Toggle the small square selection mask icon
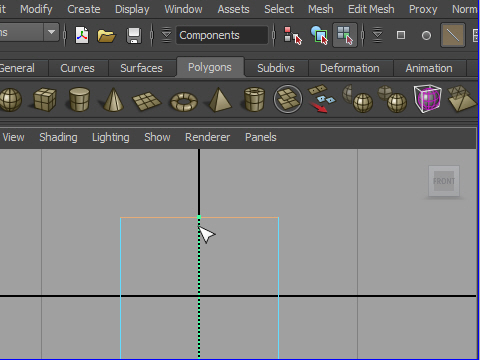Image resolution: width=480 pixels, height=360 pixels. click(x=401, y=35)
